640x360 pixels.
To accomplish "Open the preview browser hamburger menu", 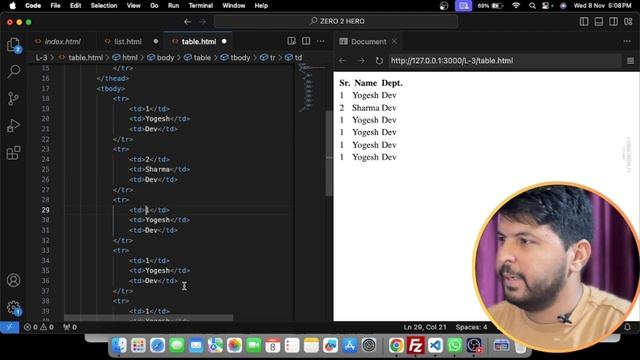I will point(631,61).
